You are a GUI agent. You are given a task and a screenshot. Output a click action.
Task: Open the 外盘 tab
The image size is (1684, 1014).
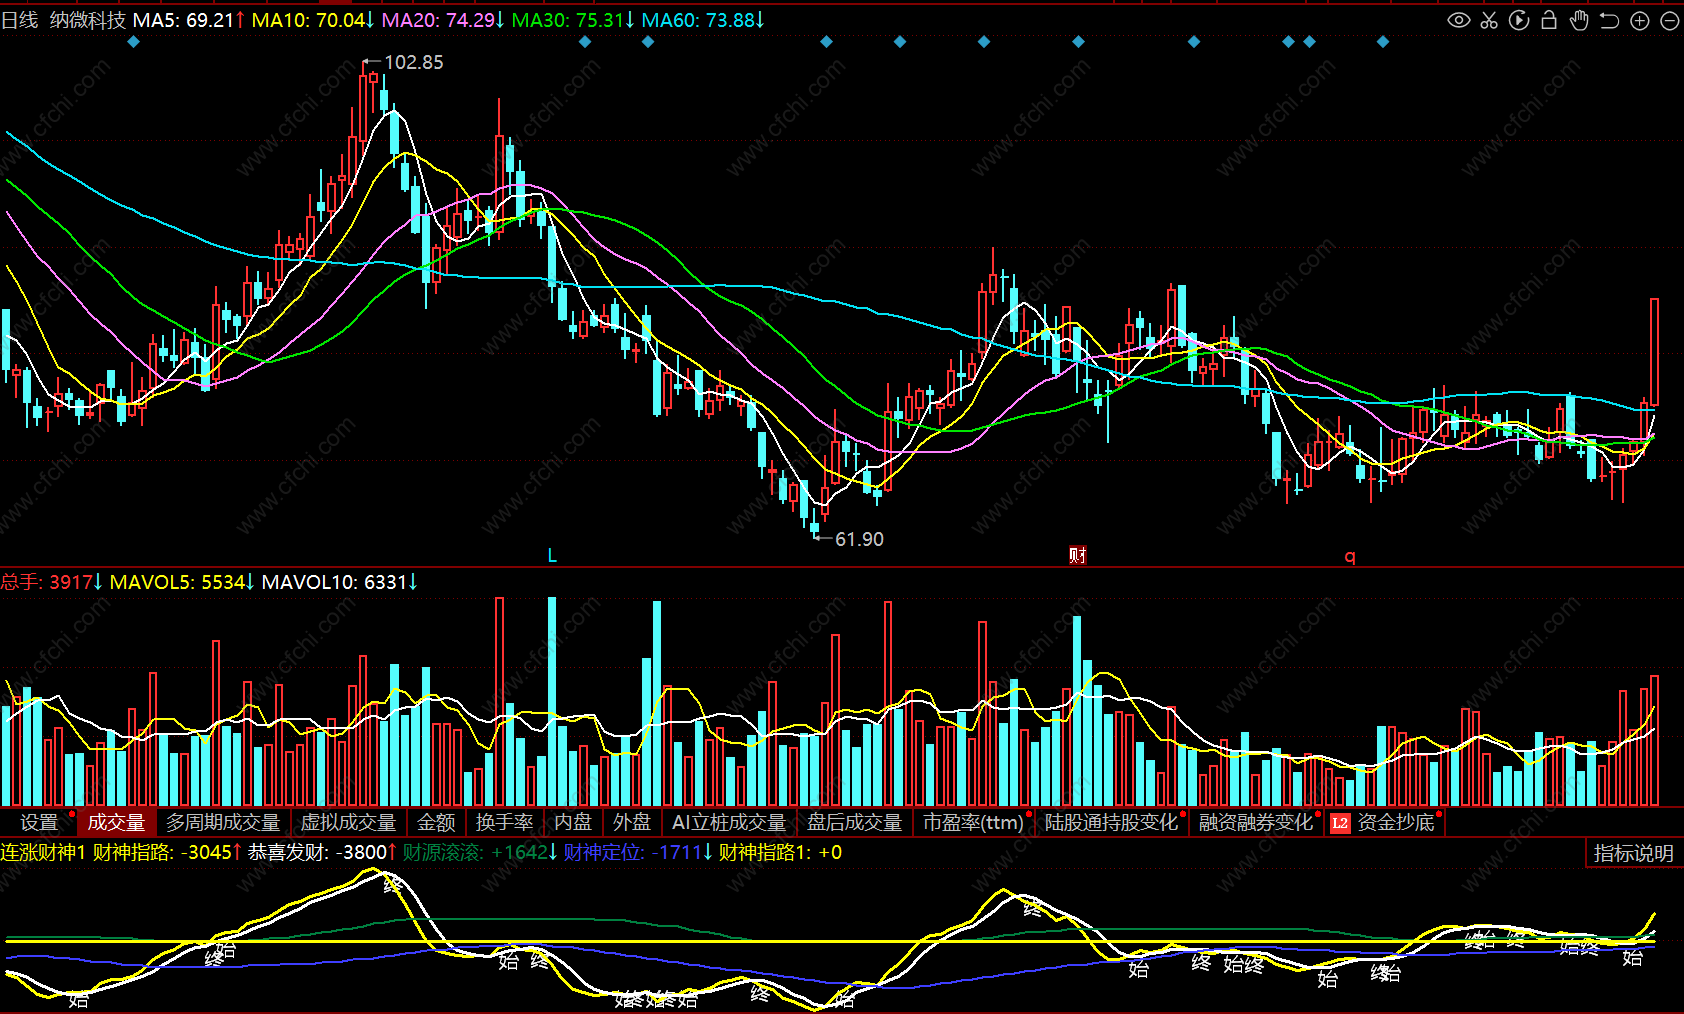pyautogui.click(x=632, y=822)
